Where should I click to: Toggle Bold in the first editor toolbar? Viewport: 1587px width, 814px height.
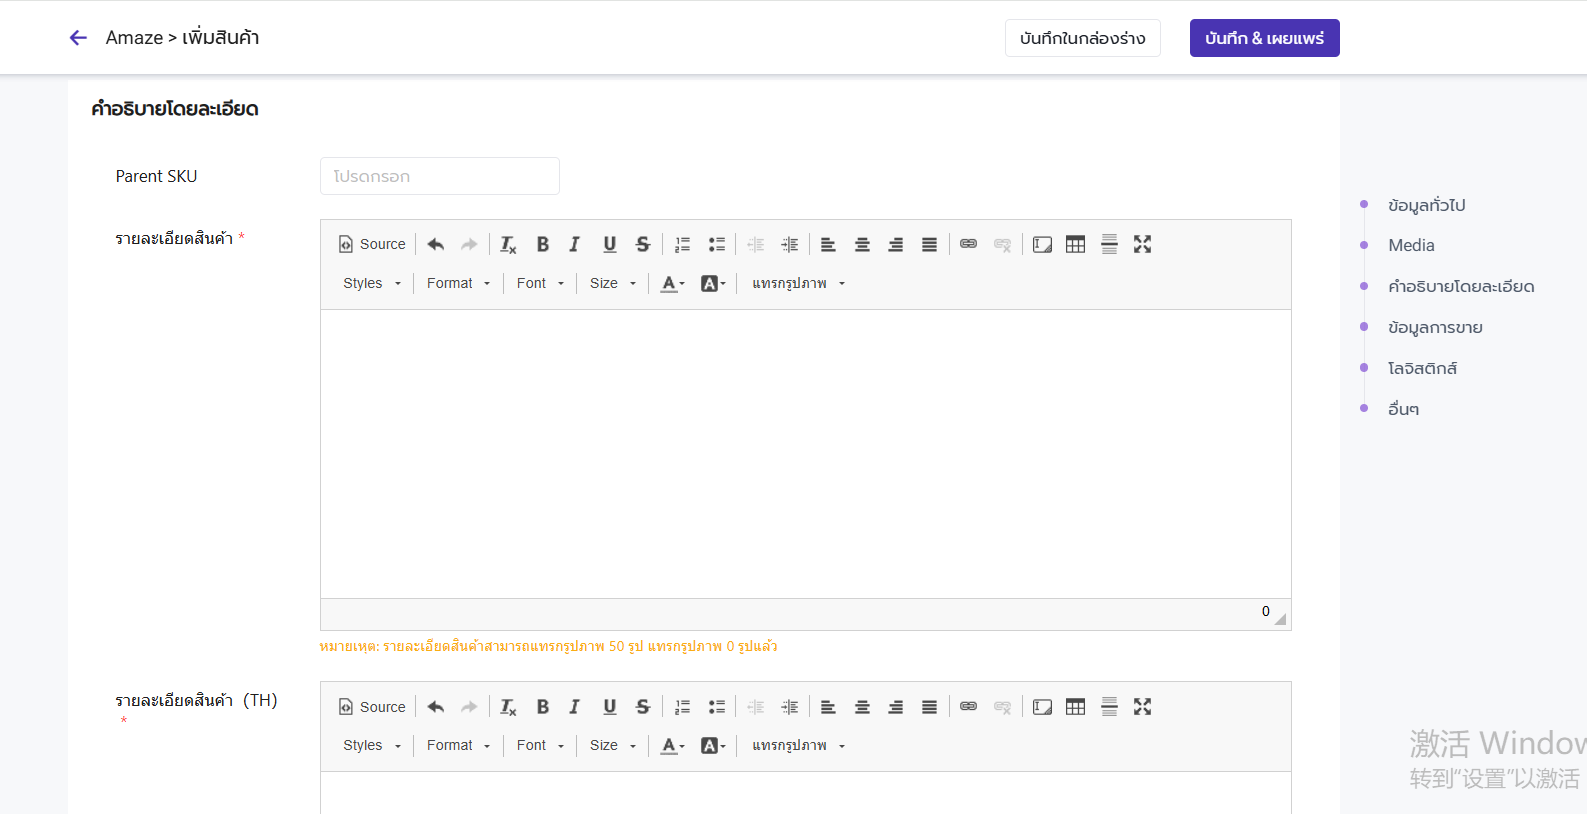coord(542,244)
